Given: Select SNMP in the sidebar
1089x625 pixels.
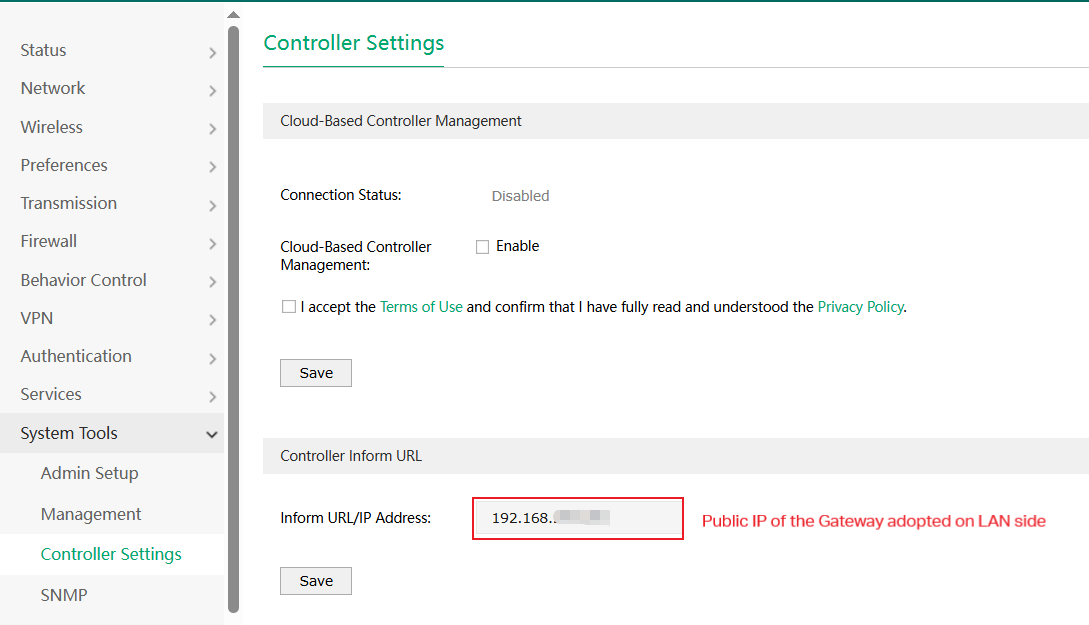Looking at the screenshot, I should [64, 595].
